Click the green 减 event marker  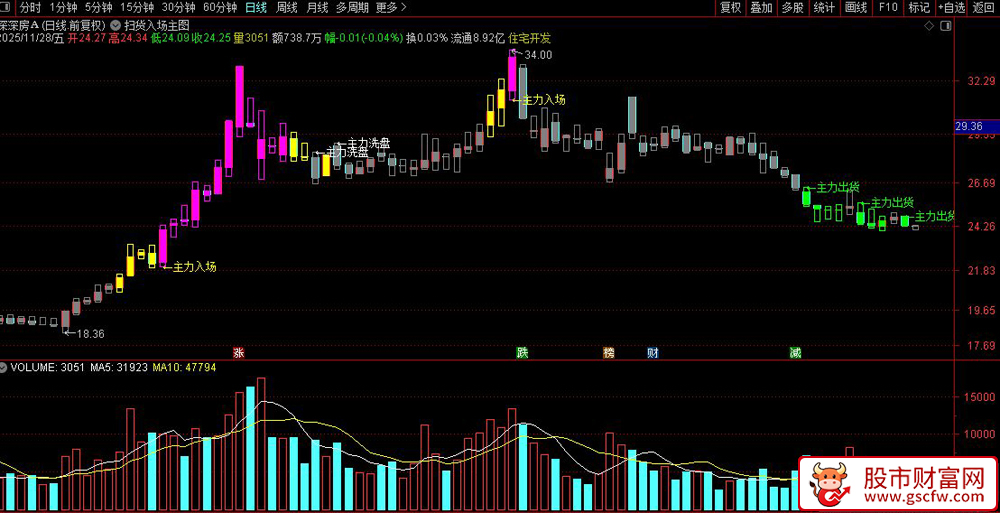coord(794,352)
